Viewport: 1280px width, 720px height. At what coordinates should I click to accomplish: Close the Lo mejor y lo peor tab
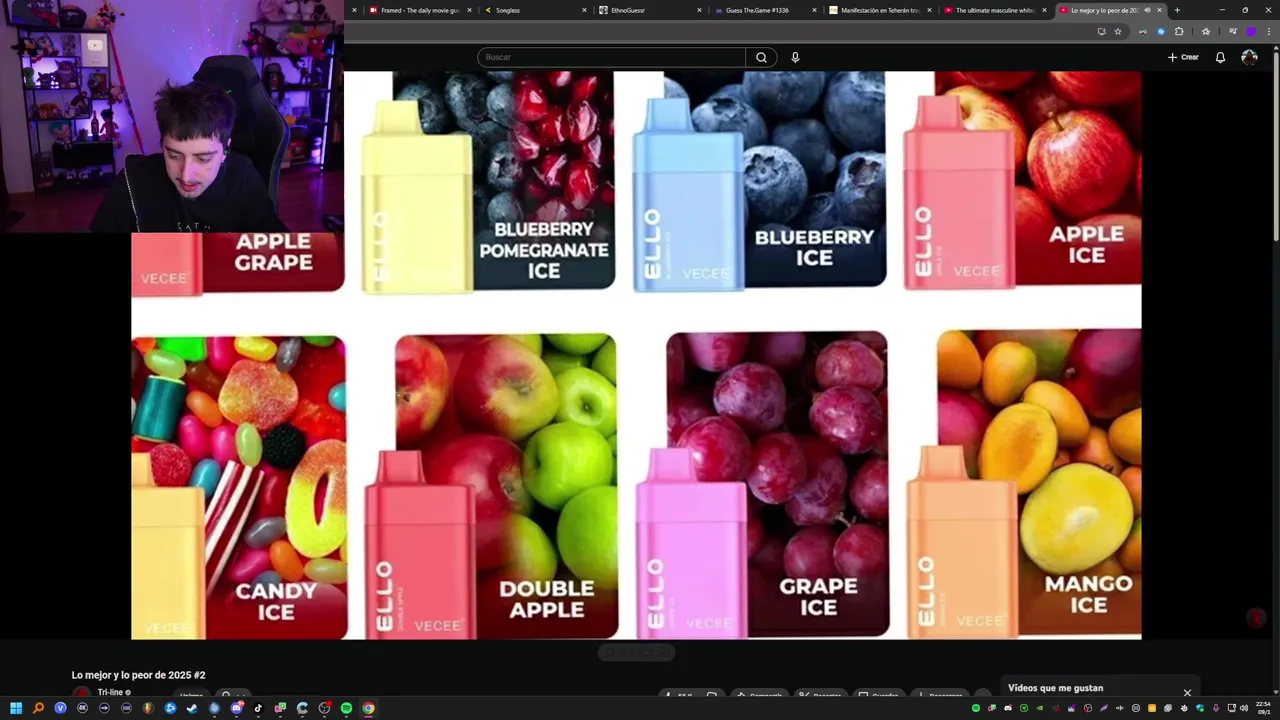pyautogui.click(x=1159, y=10)
